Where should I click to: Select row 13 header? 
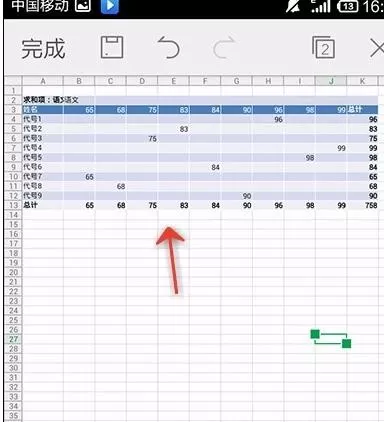pyautogui.click(x=13, y=205)
